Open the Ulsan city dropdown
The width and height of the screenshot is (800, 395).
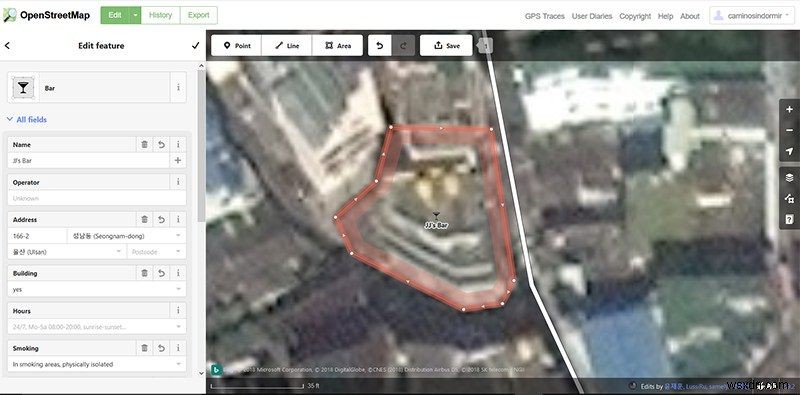(x=67, y=252)
